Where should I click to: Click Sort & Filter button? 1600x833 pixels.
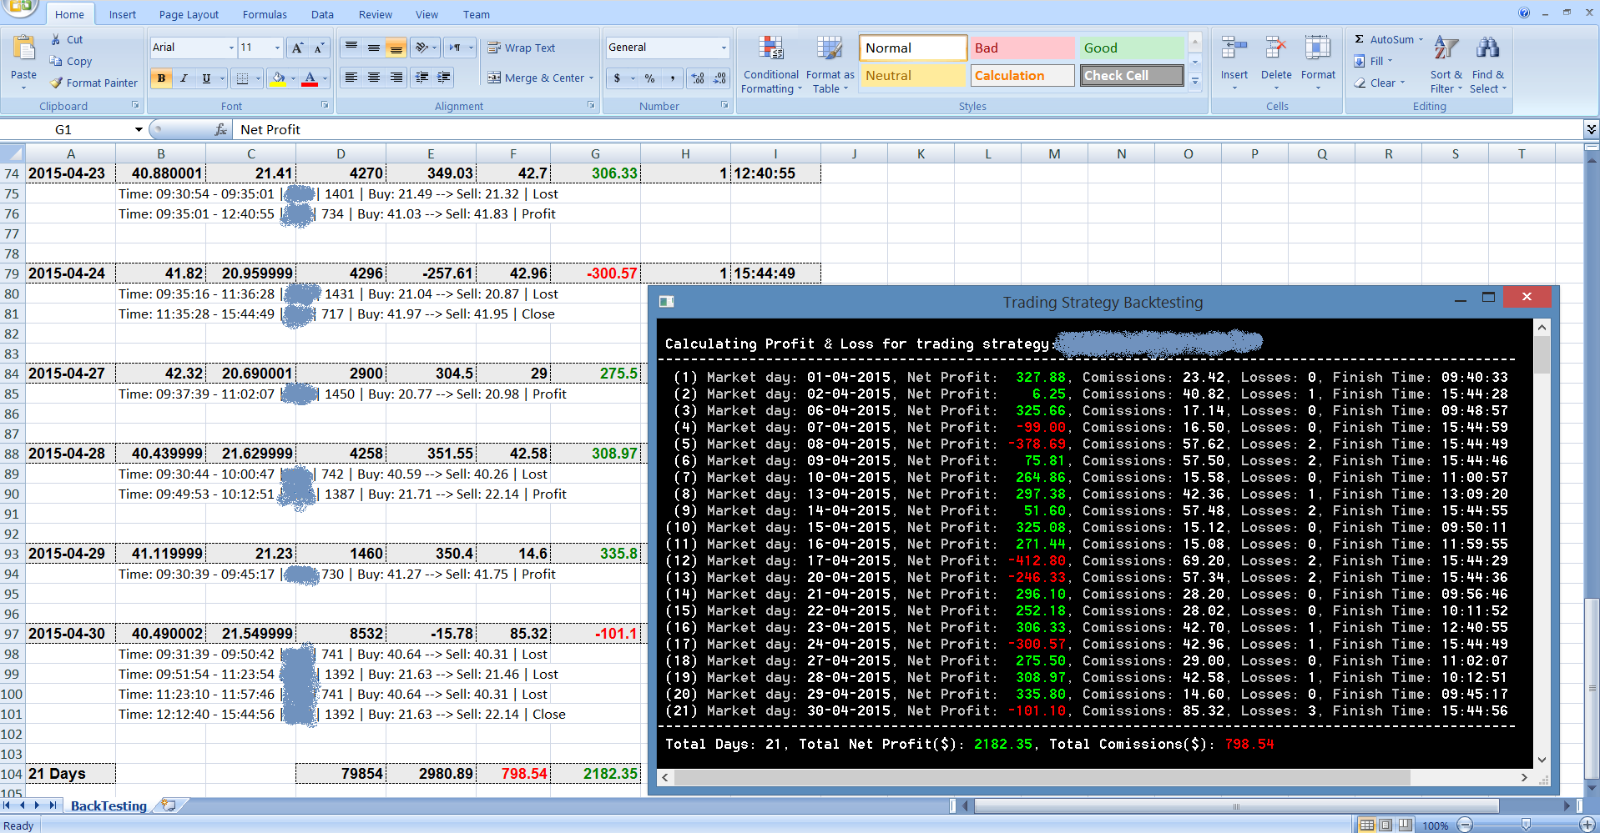point(1446,65)
